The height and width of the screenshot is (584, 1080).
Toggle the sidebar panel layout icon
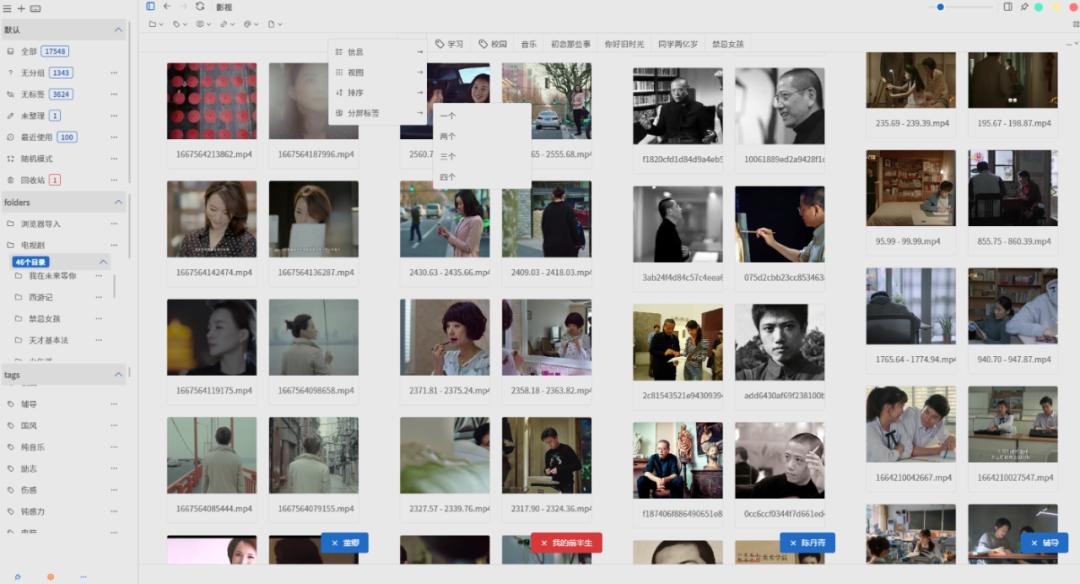(x=150, y=6)
